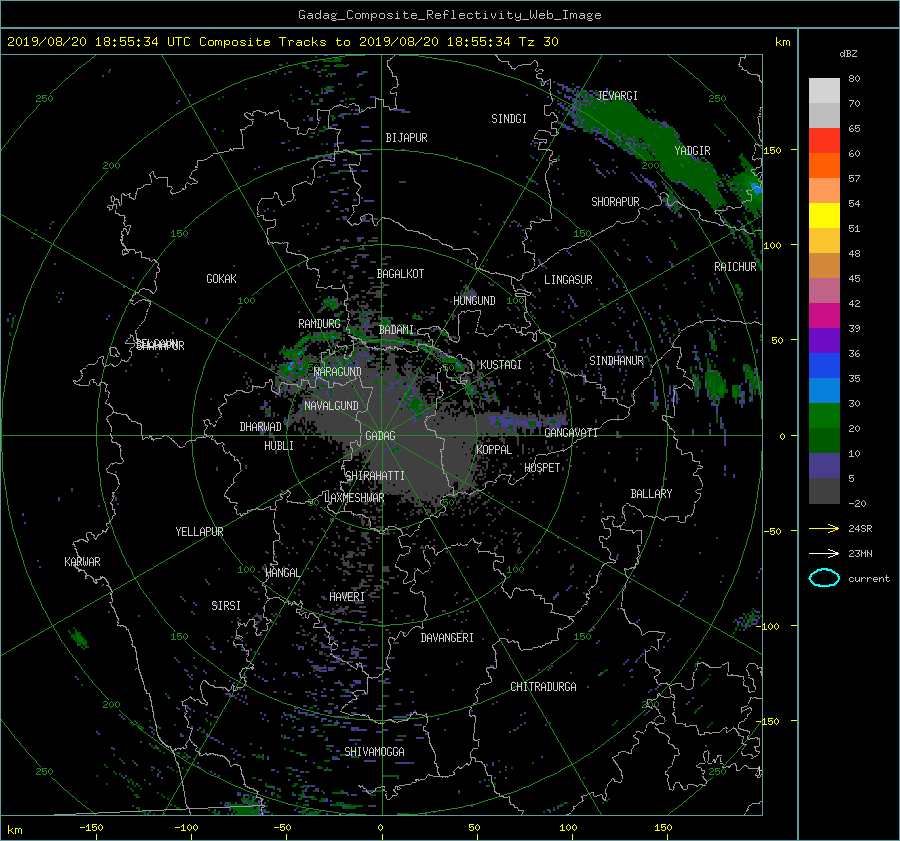The width and height of the screenshot is (900, 841).
Task: Click the LINGASUR city label
Action: (x=568, y=280)
